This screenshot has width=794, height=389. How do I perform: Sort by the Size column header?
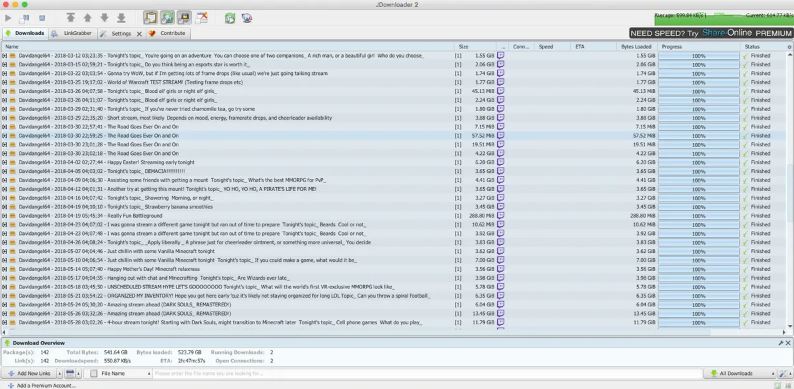click(475, 47)
